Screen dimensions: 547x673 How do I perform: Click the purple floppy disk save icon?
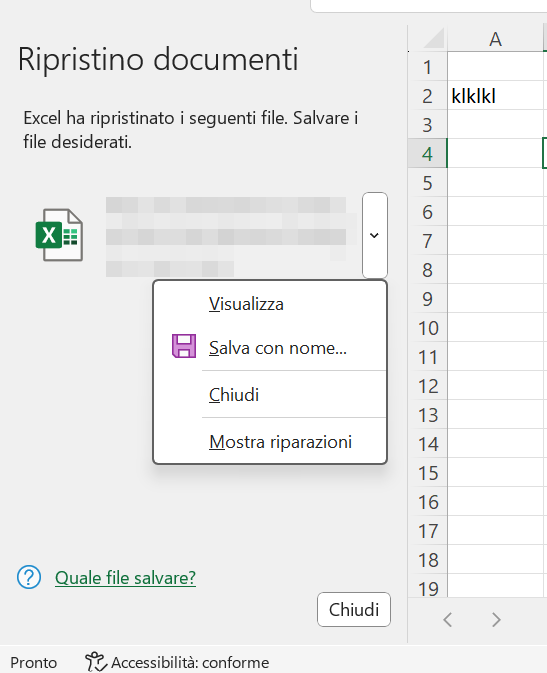pos(184,346)
